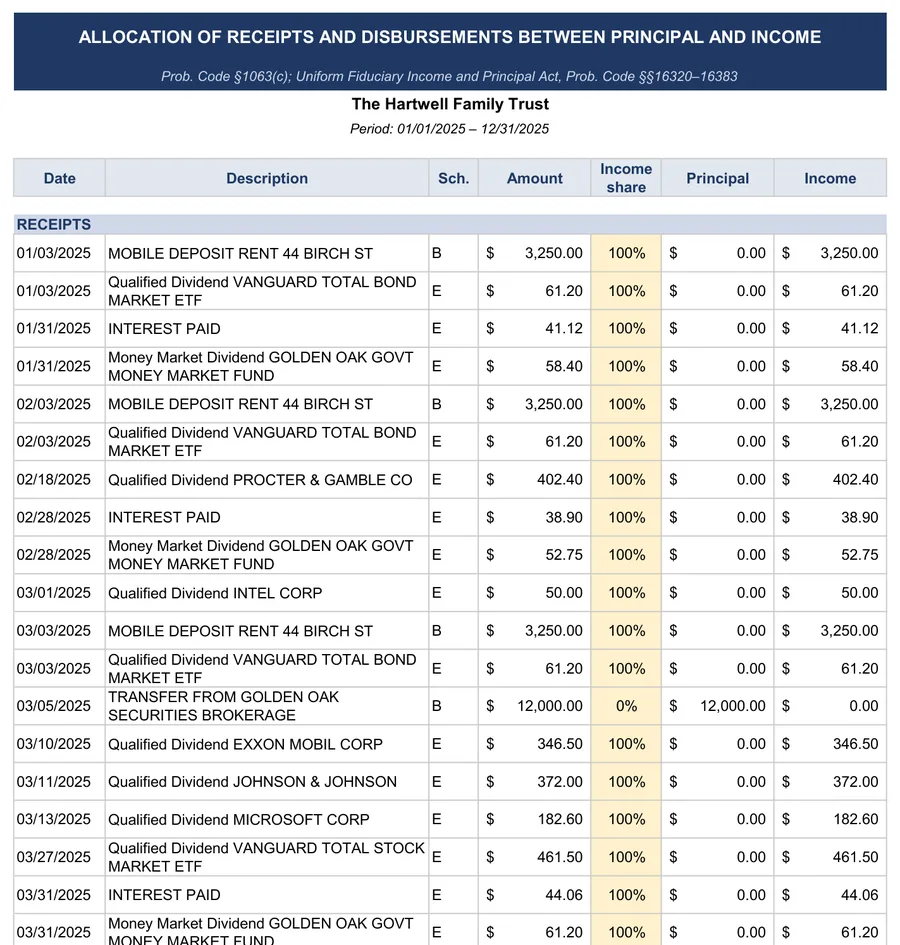
Task: Click the document title banner heading
Action: [x=450, y=37]
